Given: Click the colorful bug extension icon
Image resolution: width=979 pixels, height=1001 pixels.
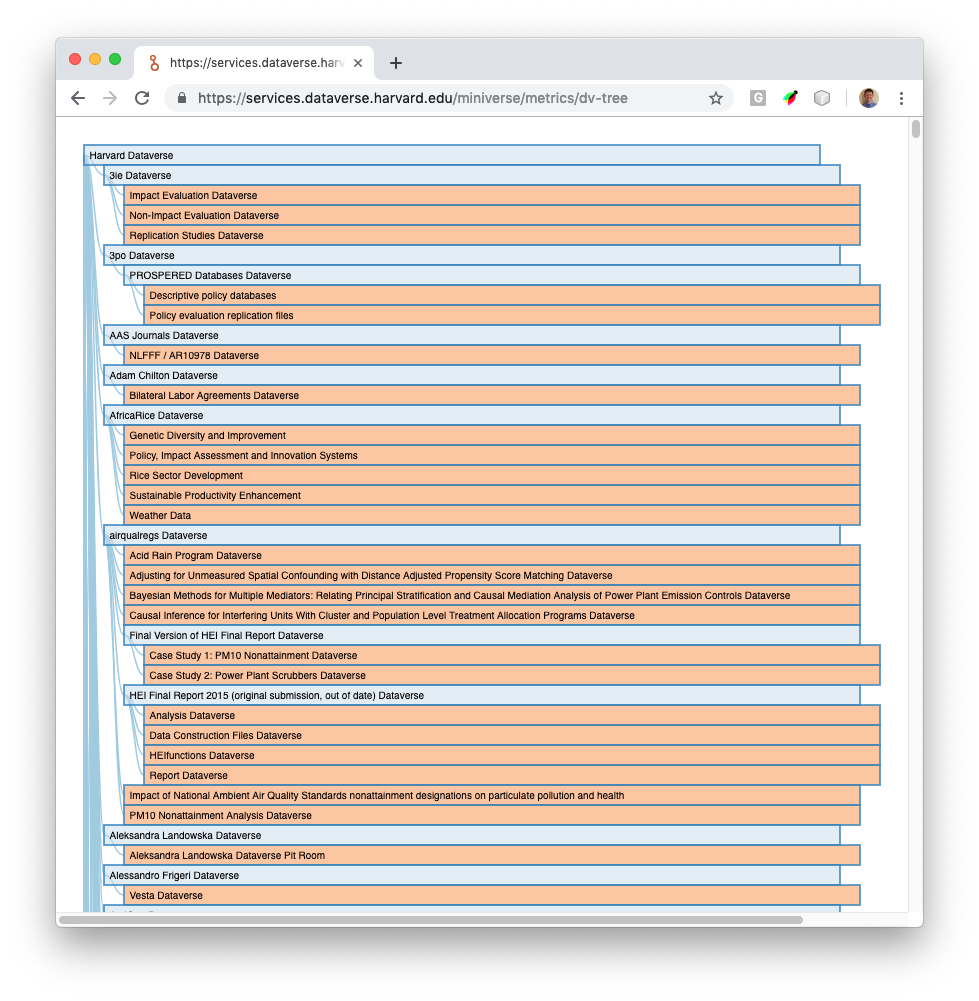Looking at the screenshot, I should pos(790,98).
